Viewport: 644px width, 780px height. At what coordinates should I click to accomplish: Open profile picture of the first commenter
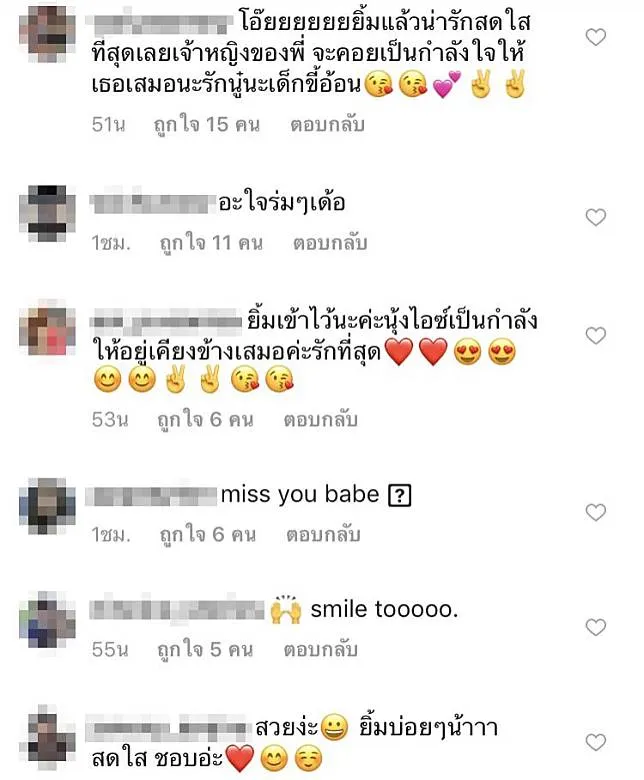[47, 35]
